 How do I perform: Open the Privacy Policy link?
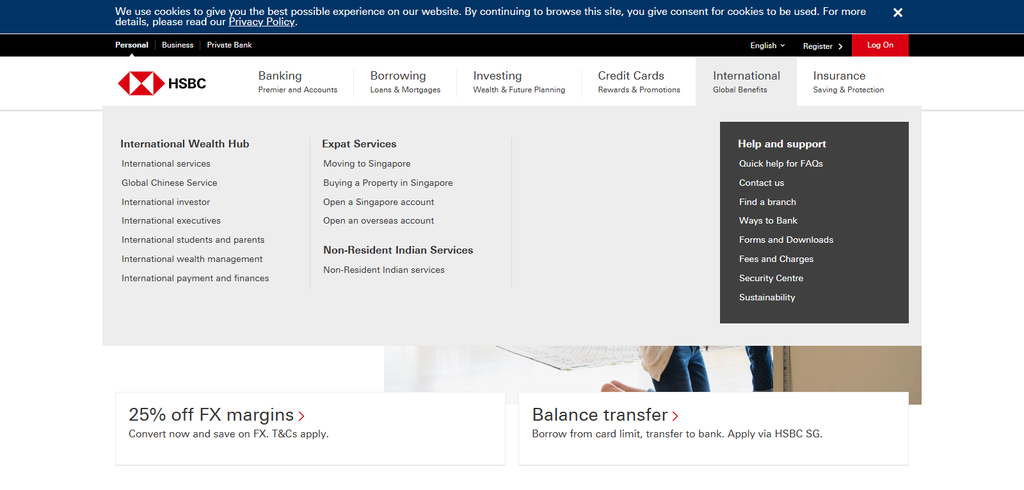pos(262,22)
